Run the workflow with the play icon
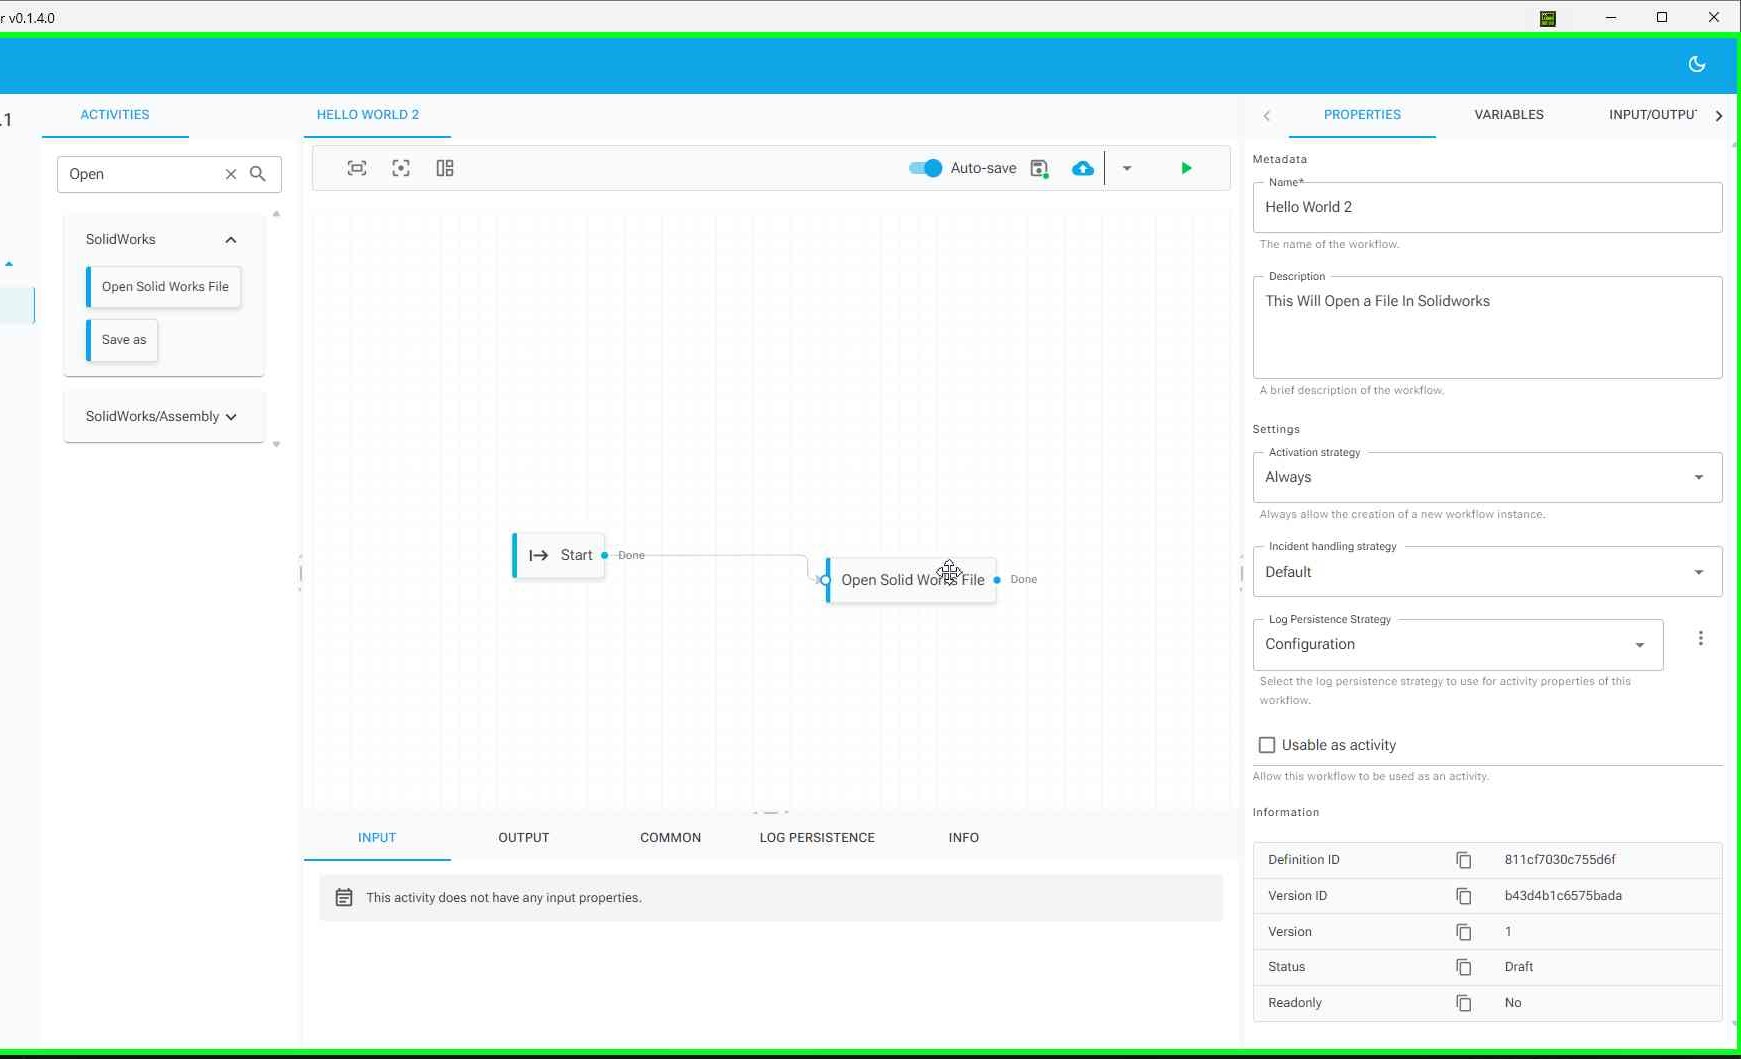The image size is (1741, 1059). click(x=1185, y=168)
